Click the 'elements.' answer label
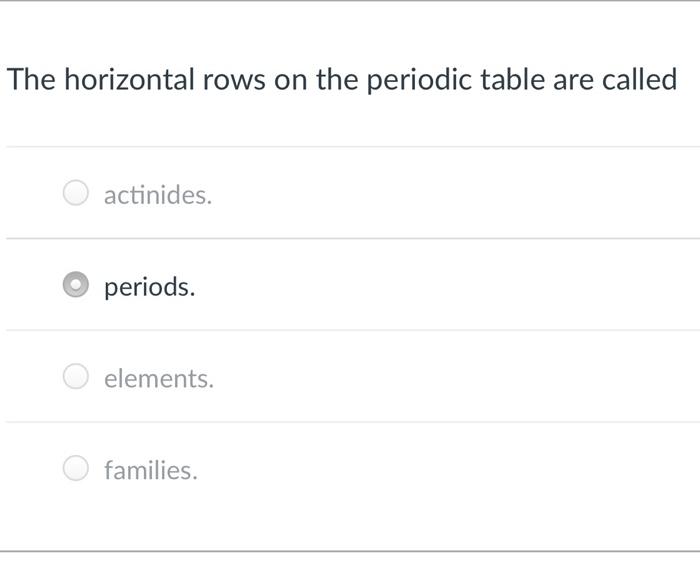The height and width of the screenshot is (565, 700). pyautogui.click(x=159, y=379)
